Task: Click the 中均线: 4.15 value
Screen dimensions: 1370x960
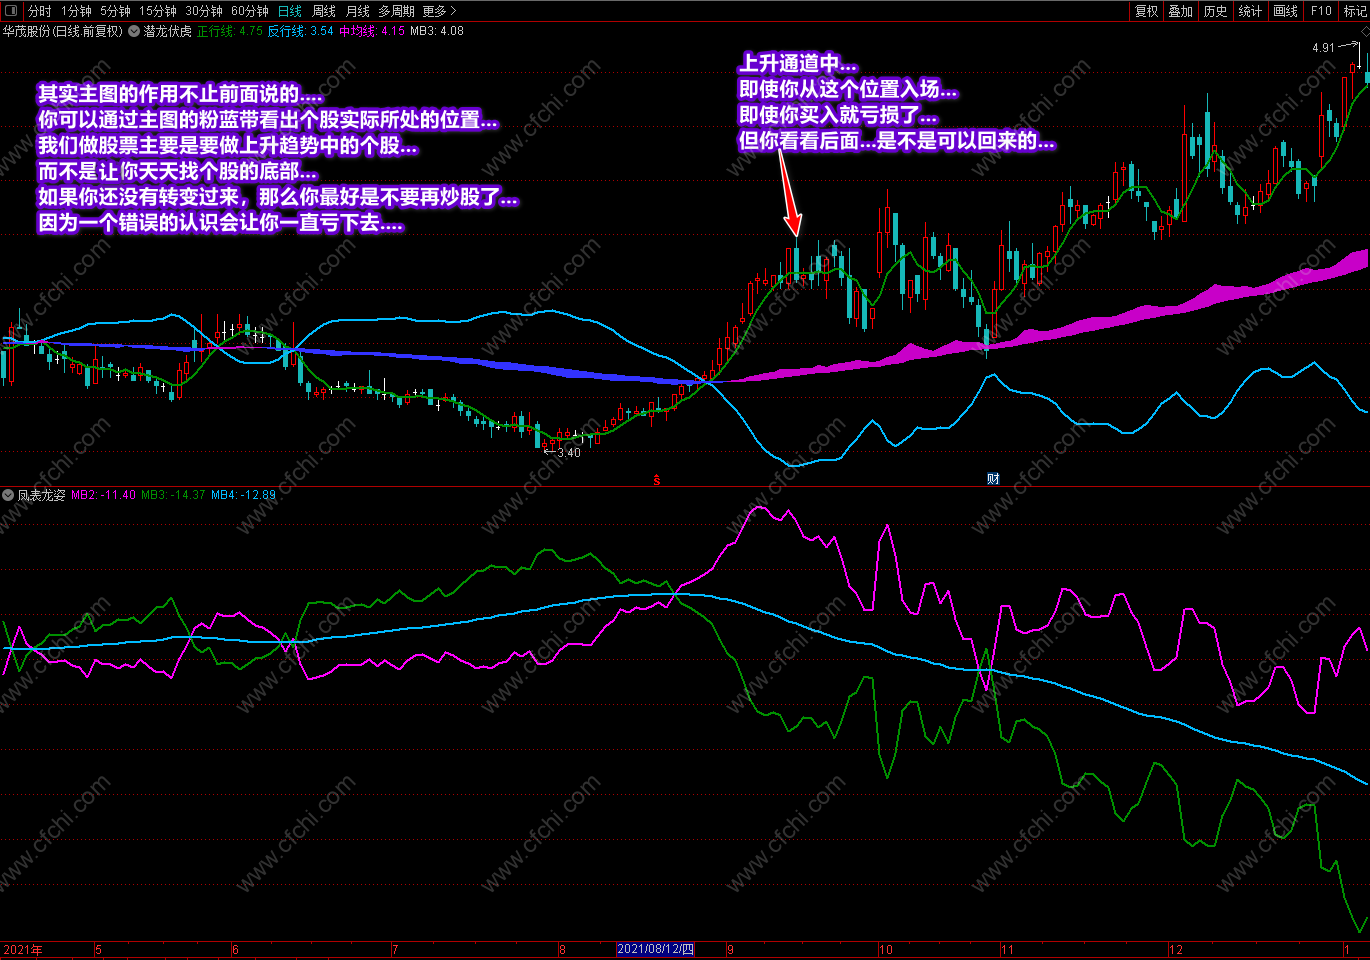Action: (372, 31)
